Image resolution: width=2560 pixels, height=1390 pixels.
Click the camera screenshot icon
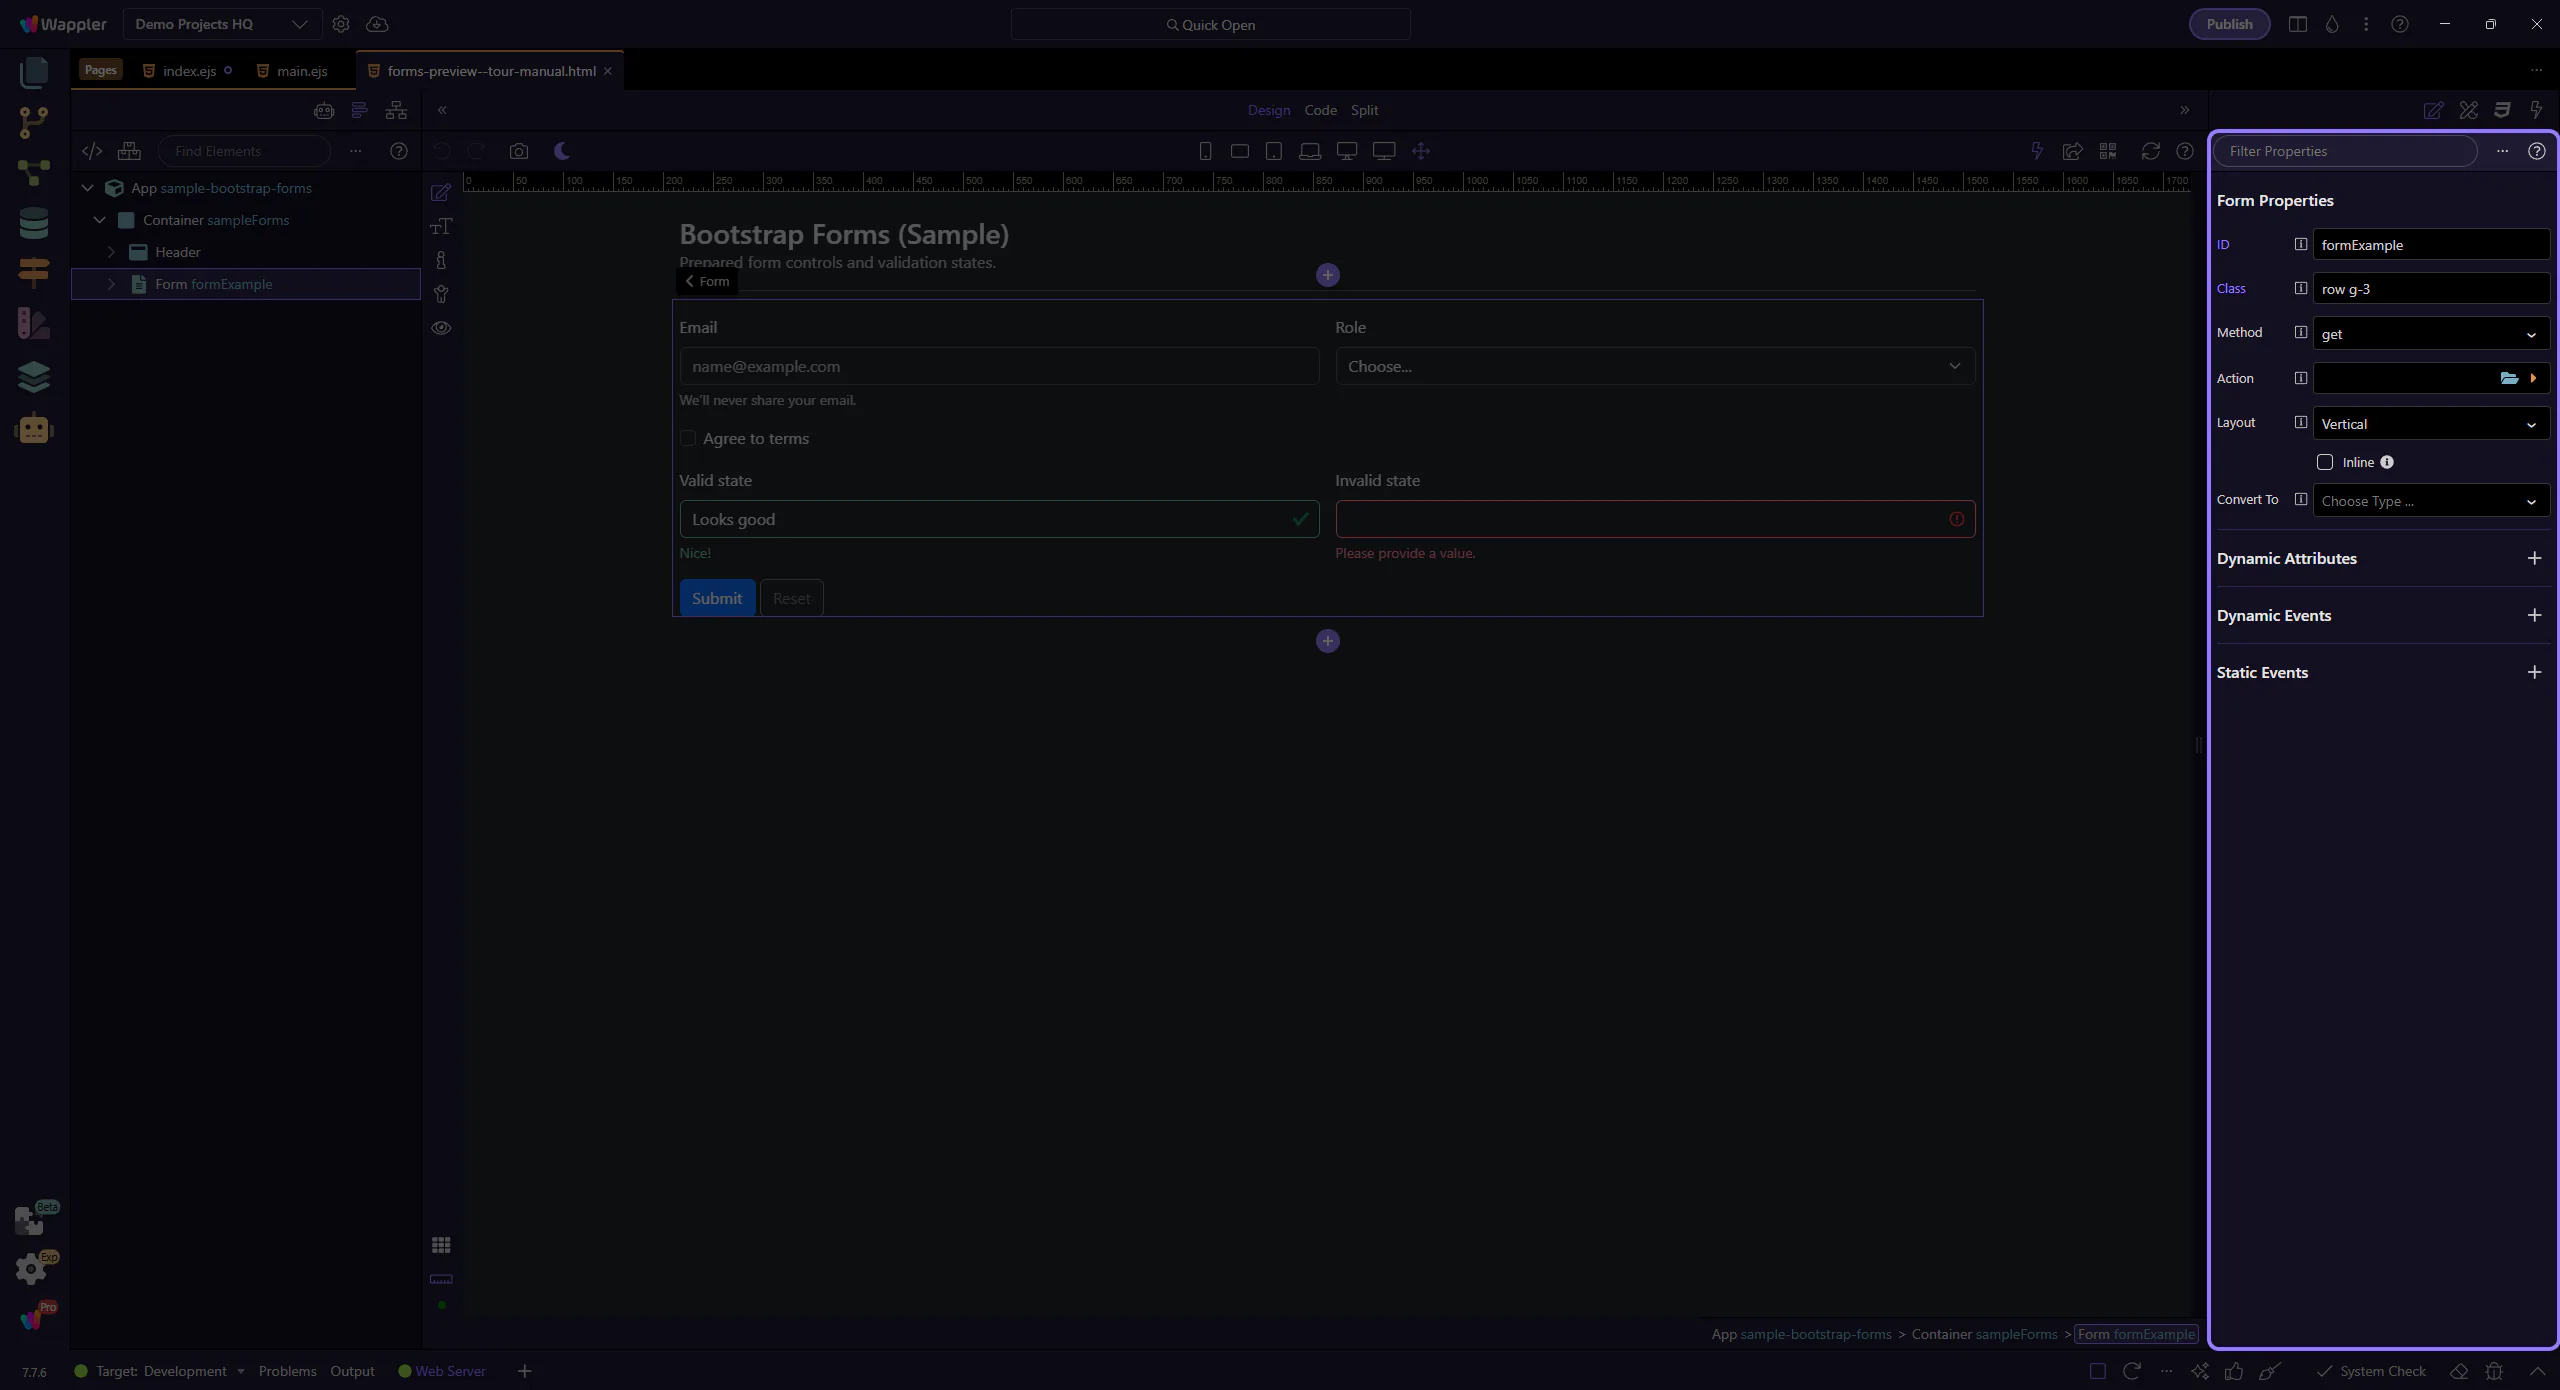(x=518, y=151)
